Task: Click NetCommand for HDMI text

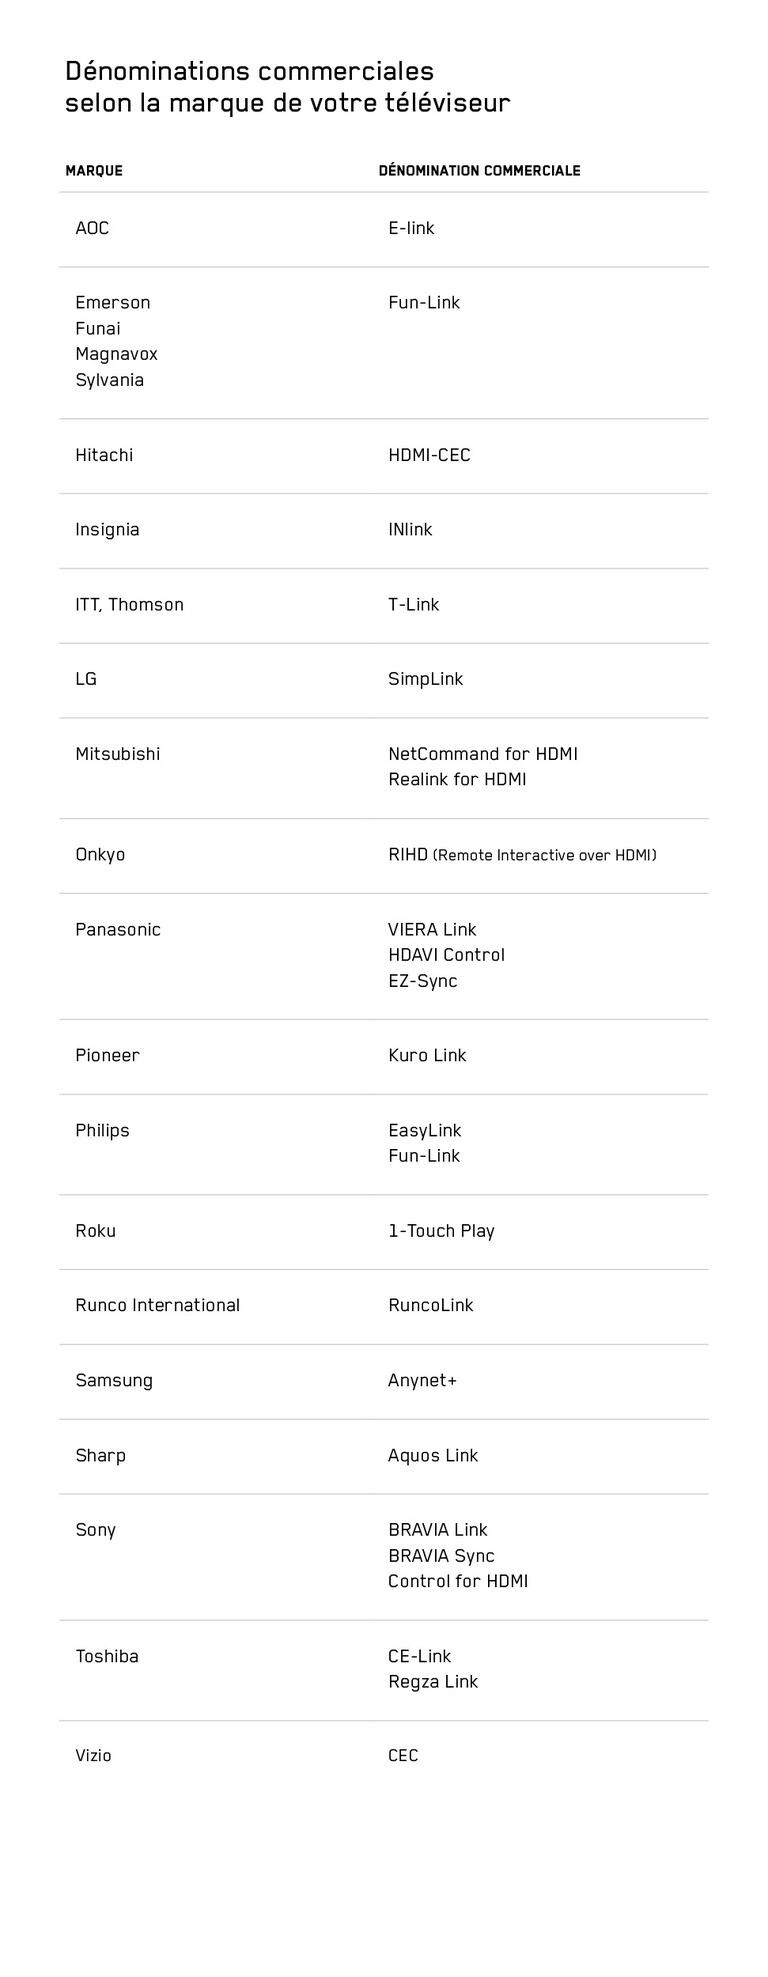Action: [483, 754]
